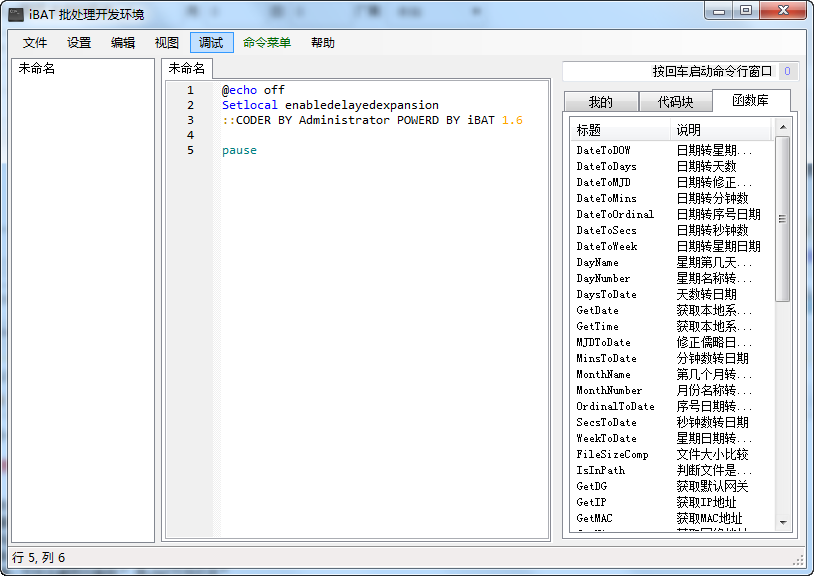Click the command line input field
The width and height of the screenshot is (814, 576).
tap(670, 72)
